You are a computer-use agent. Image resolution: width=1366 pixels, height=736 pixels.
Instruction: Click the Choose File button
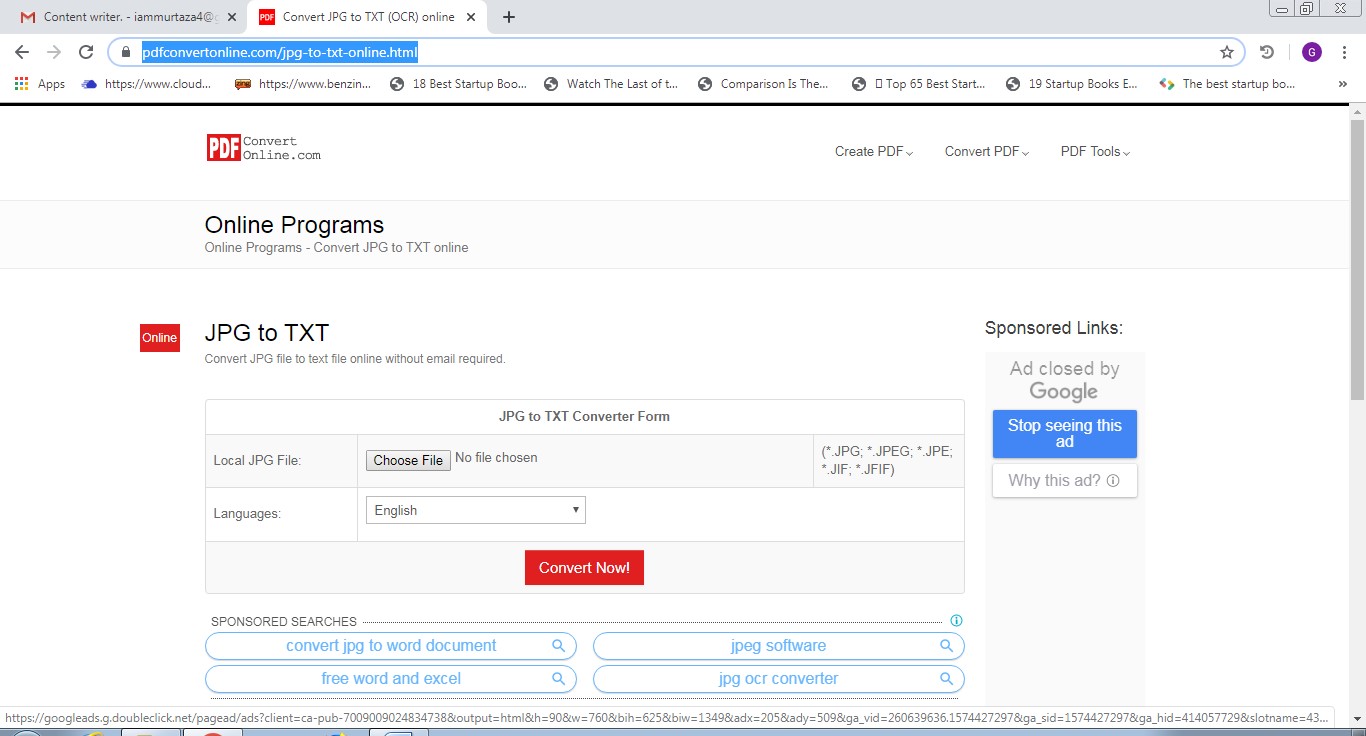point(408,460)
